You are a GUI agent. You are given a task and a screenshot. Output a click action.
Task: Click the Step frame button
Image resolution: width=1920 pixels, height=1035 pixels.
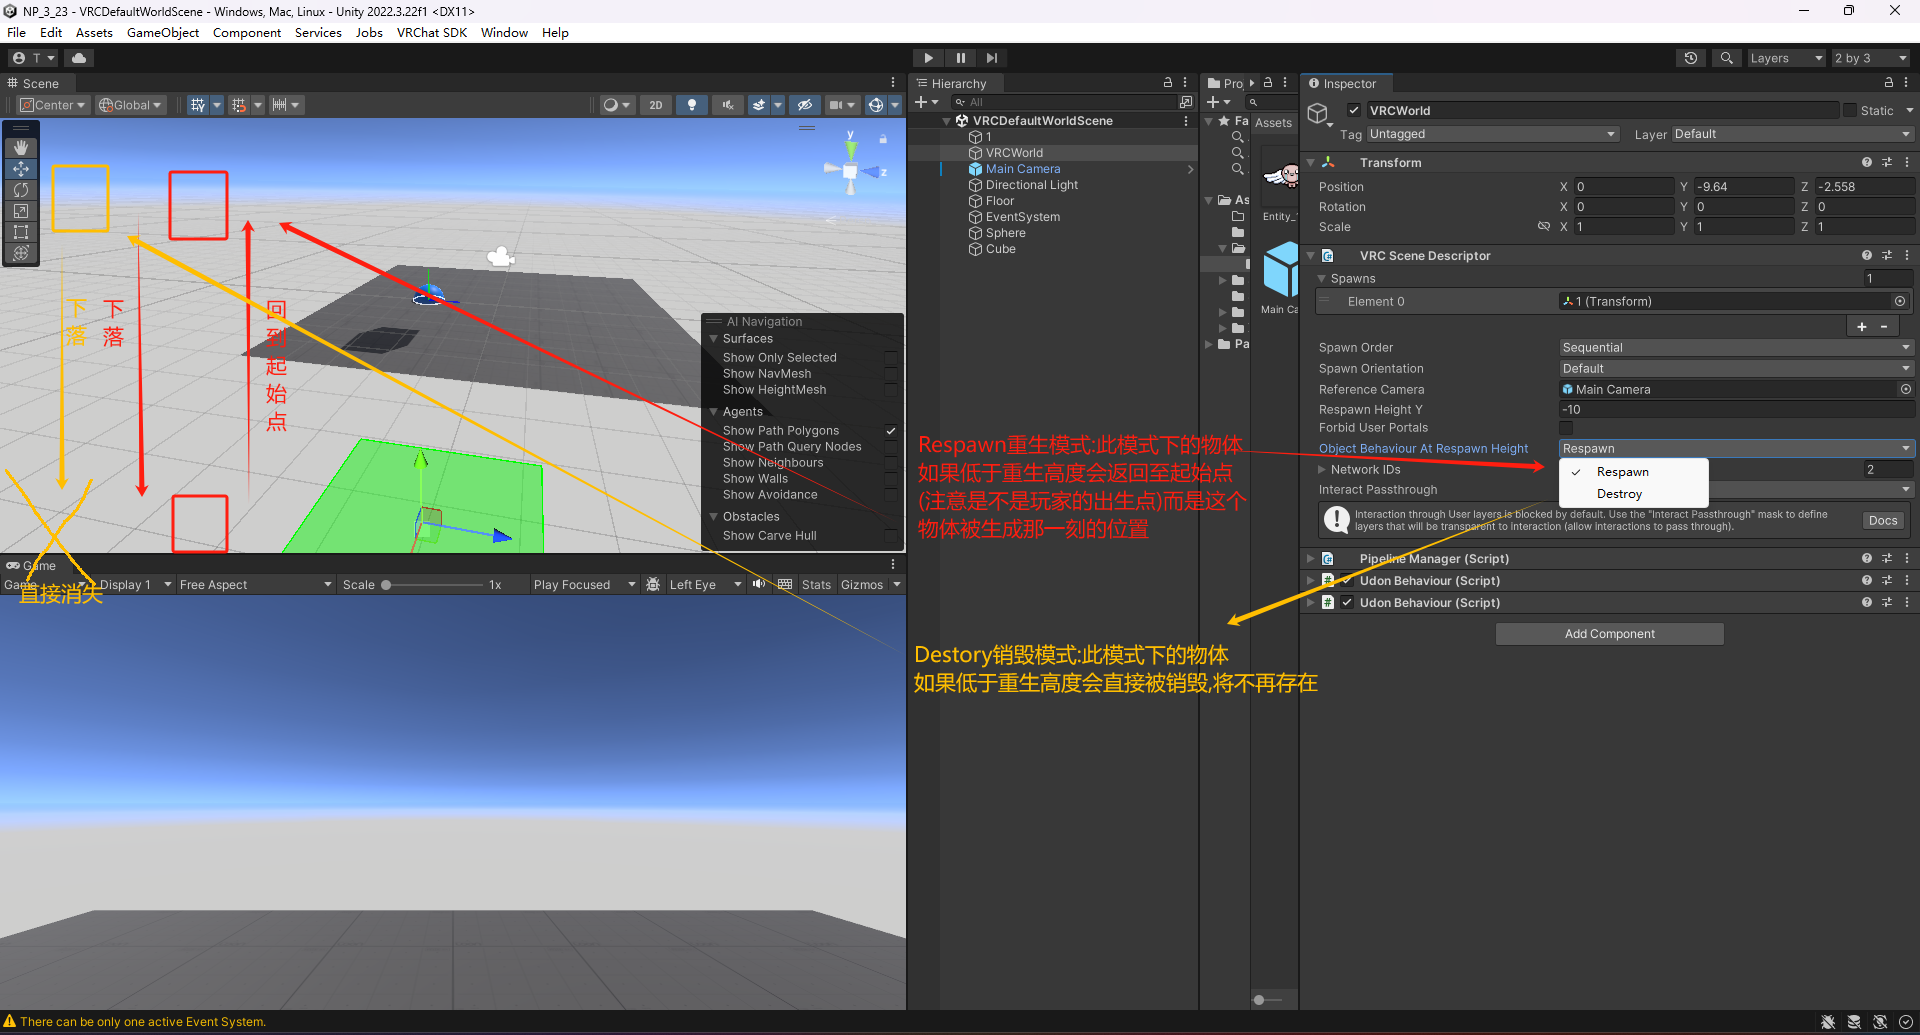(991, 58)
